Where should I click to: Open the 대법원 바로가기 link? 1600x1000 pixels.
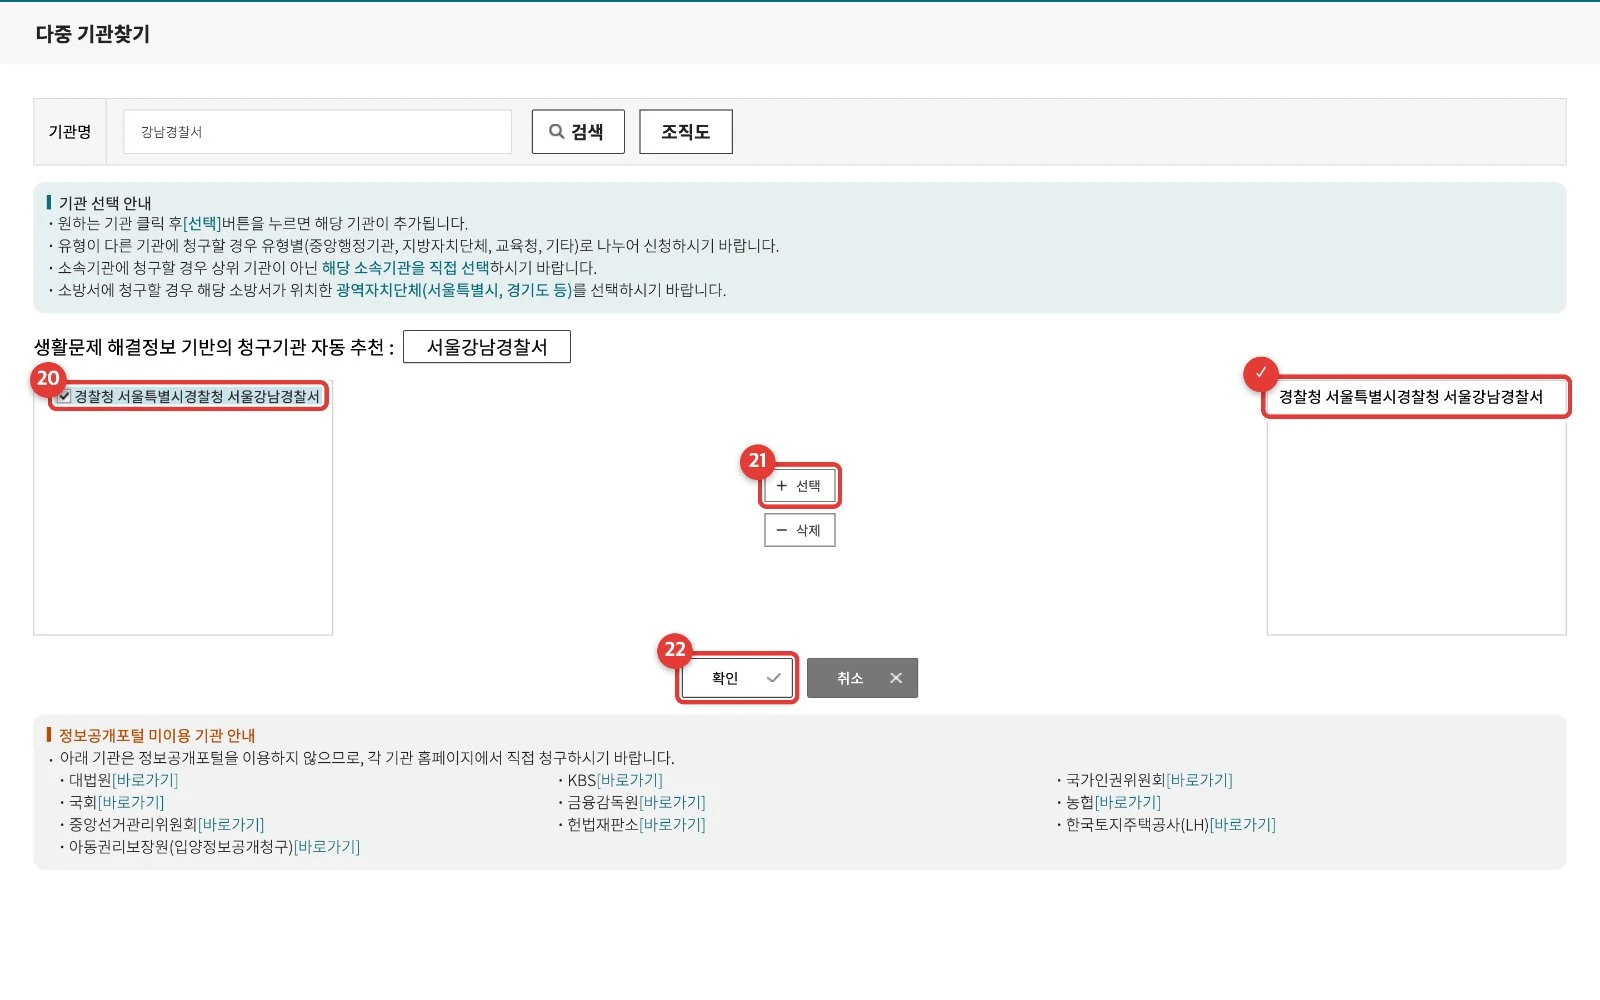[145, 780]
